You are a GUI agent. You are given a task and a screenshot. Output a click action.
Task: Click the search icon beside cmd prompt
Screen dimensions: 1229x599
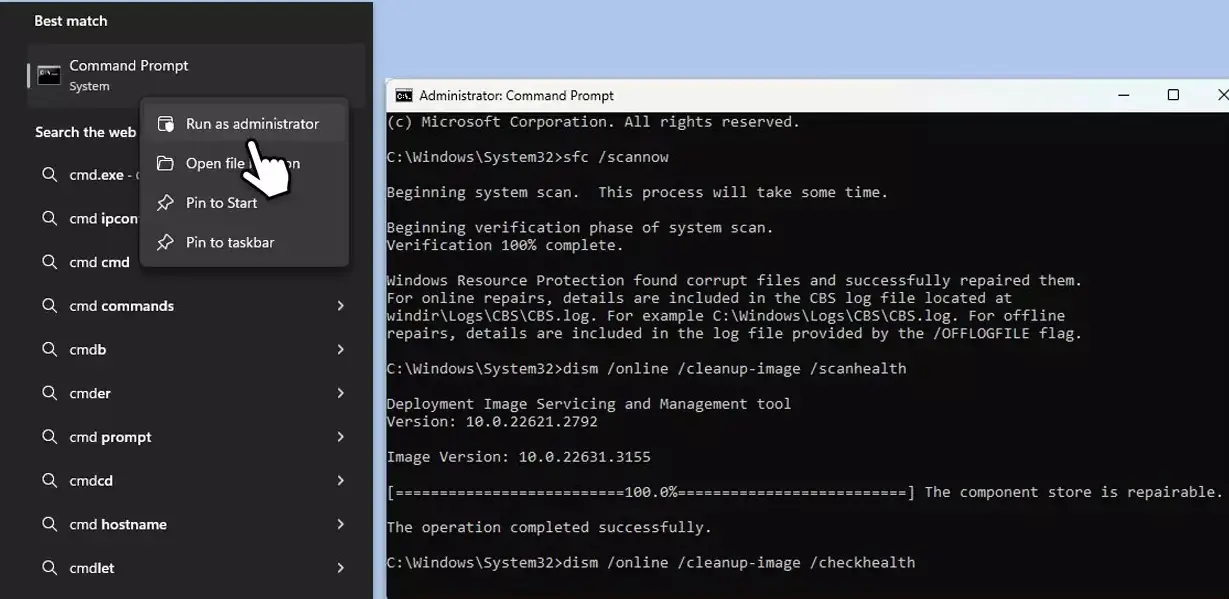(x=49, y=437)
